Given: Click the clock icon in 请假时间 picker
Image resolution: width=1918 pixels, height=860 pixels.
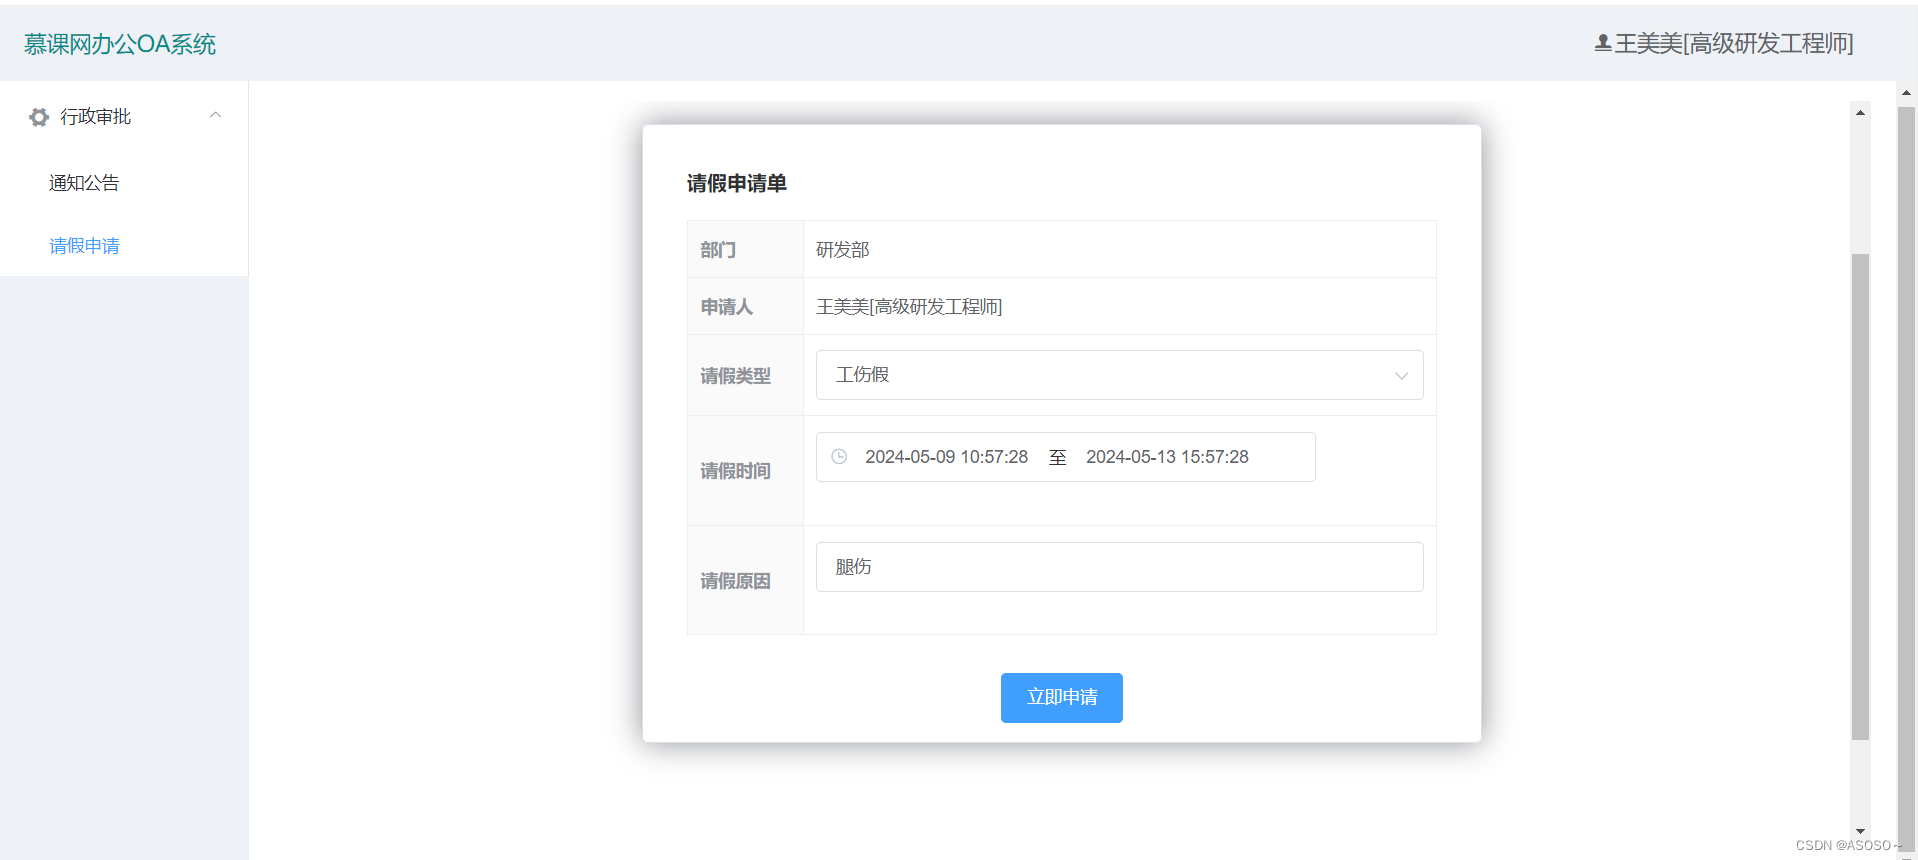Looking at the screenshot, I should tap(839, 456).
